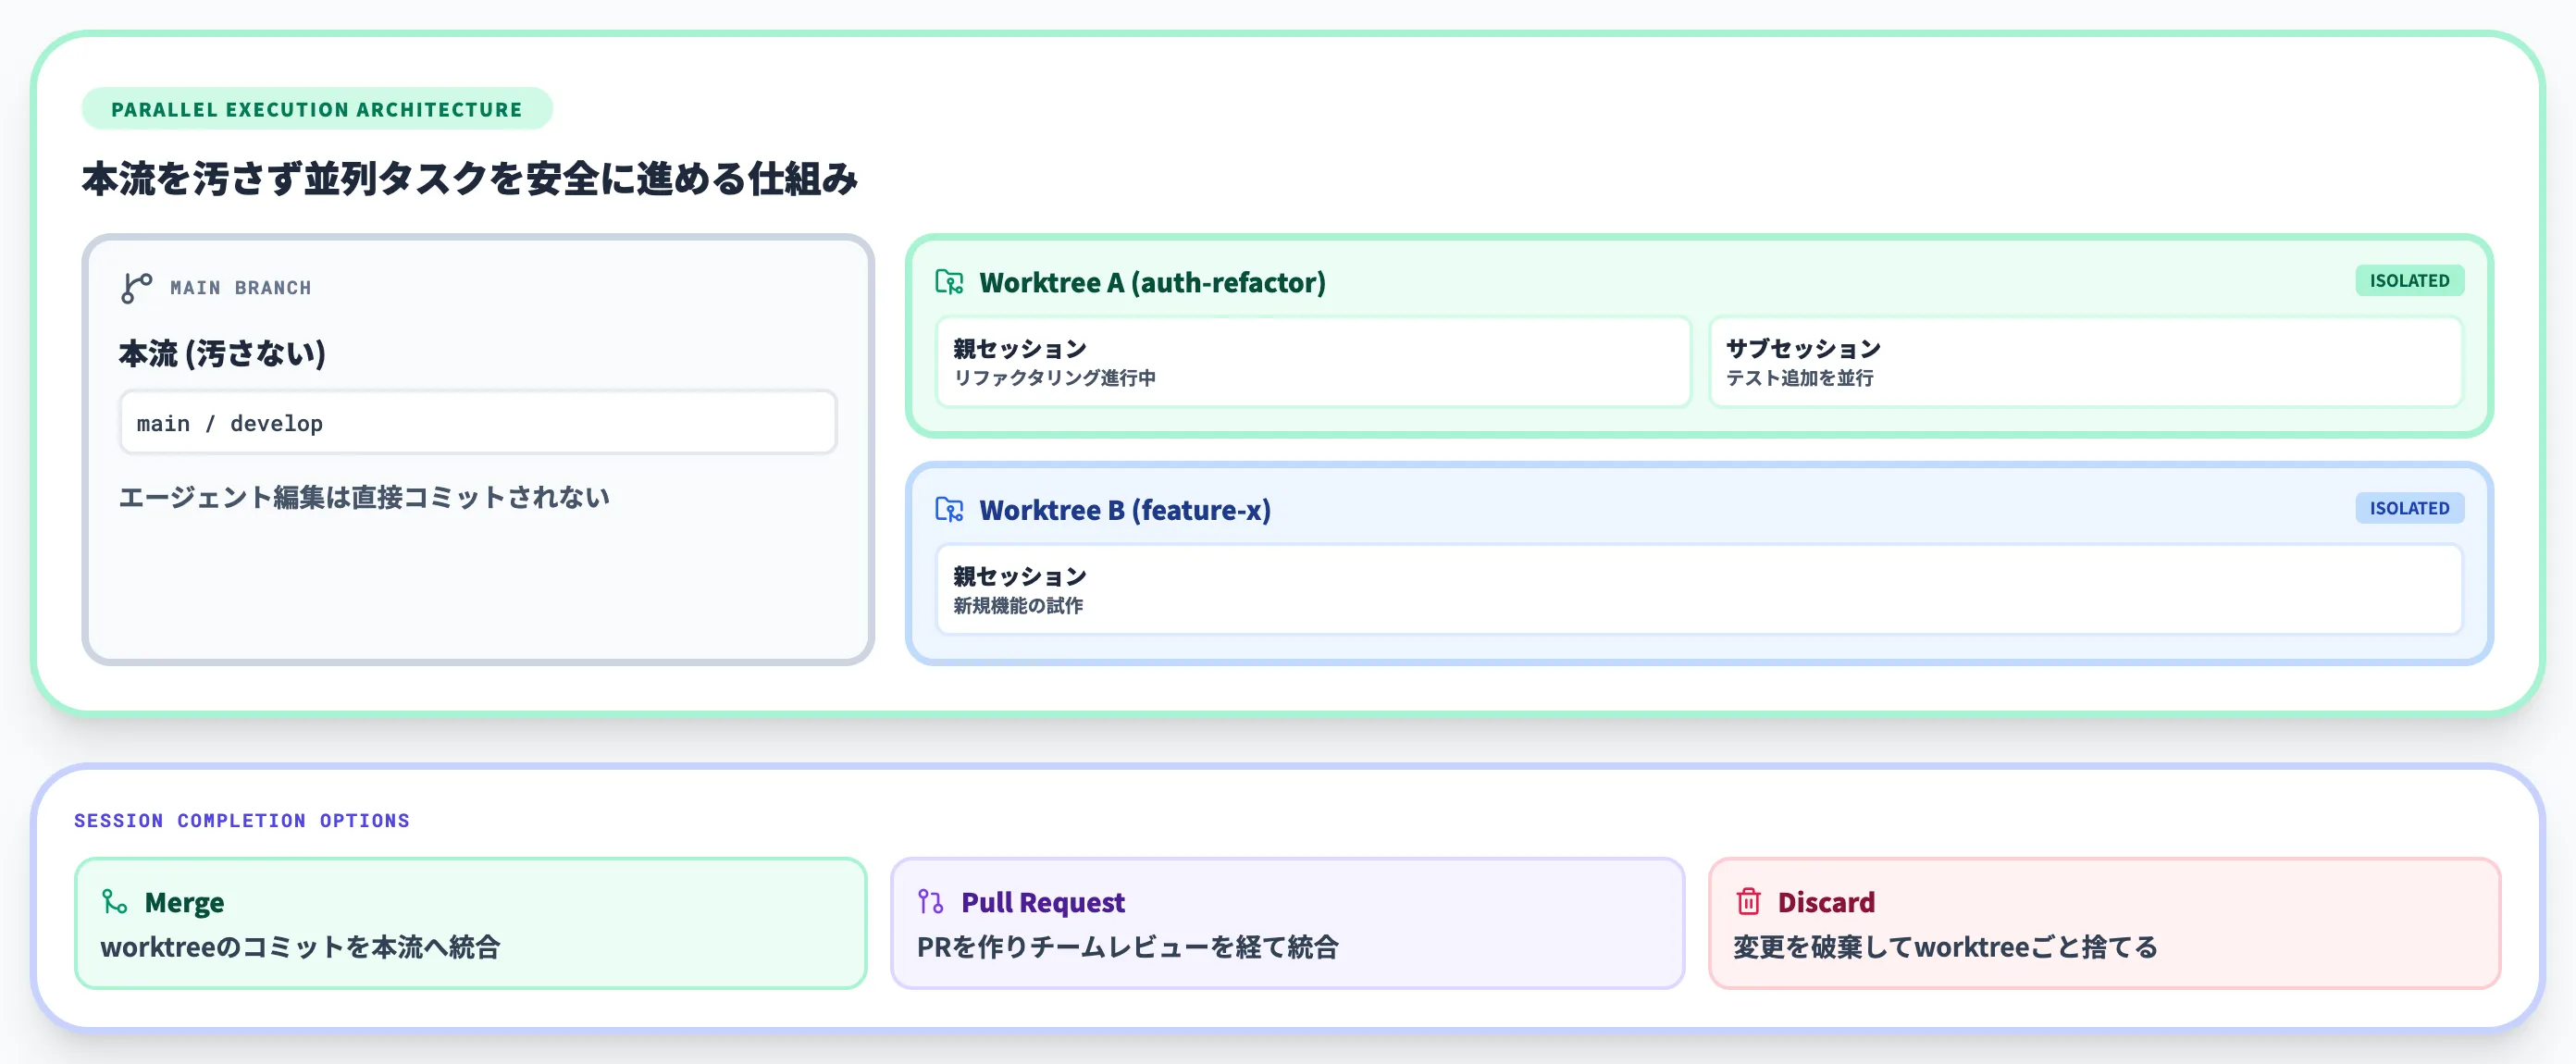This screenshot has width=2576, height=1064.
Task: Select the Pull Request completion option card
Action: [x=1287, y=923]
